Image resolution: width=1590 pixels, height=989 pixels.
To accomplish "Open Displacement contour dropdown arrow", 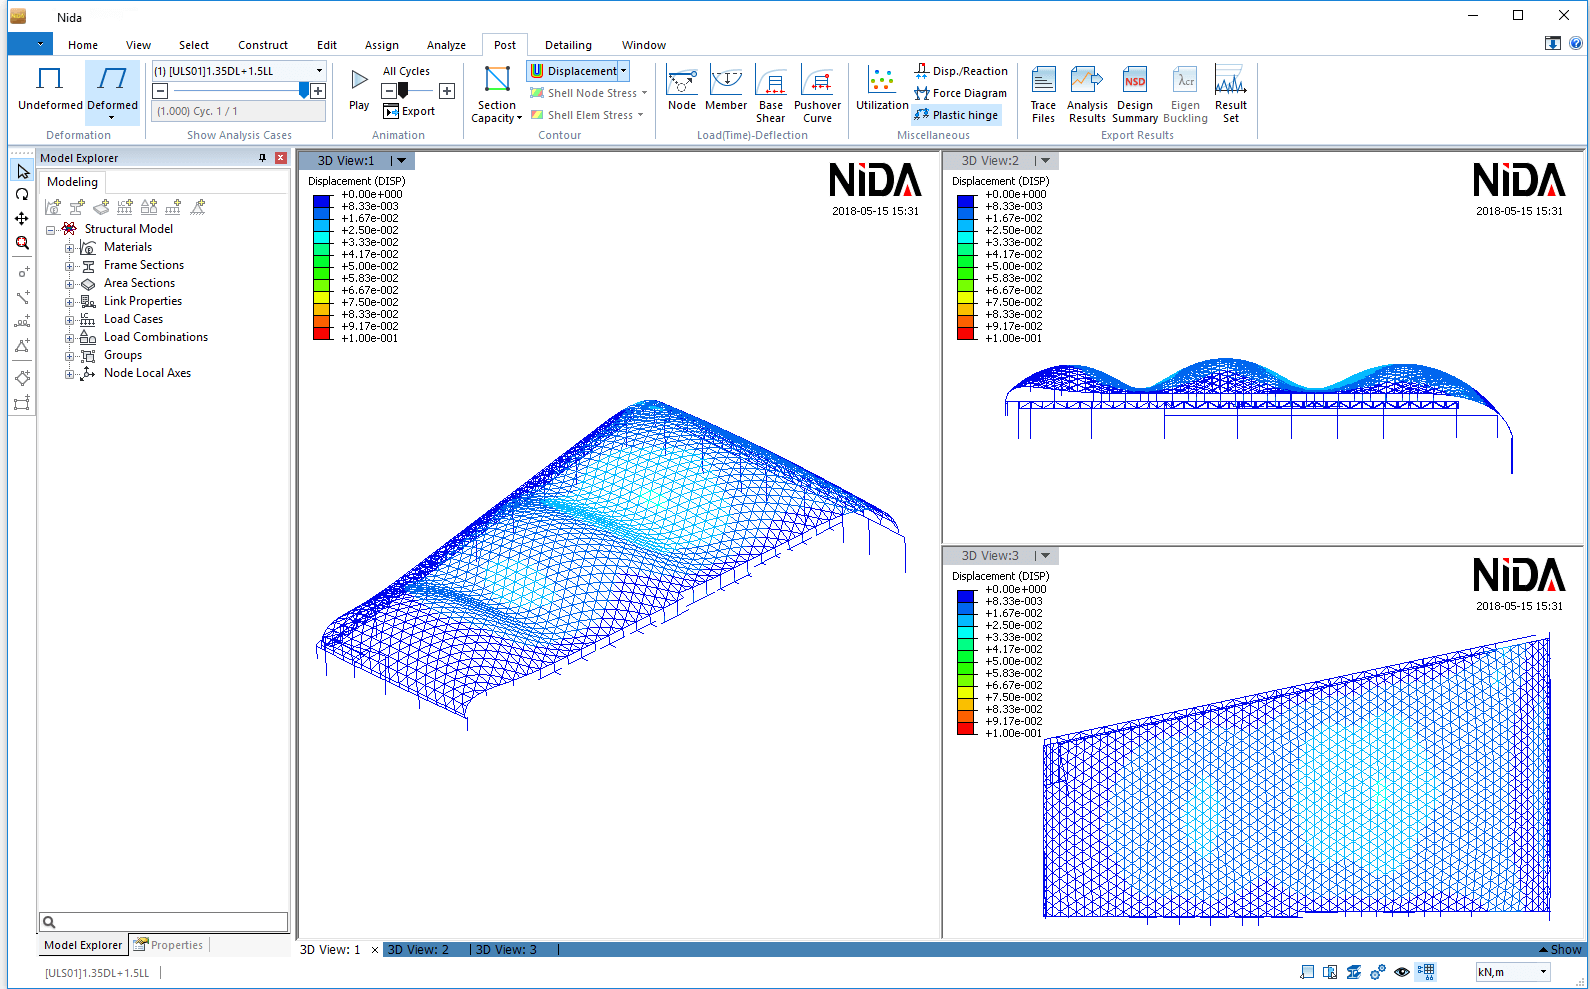I will pos(624,71).
